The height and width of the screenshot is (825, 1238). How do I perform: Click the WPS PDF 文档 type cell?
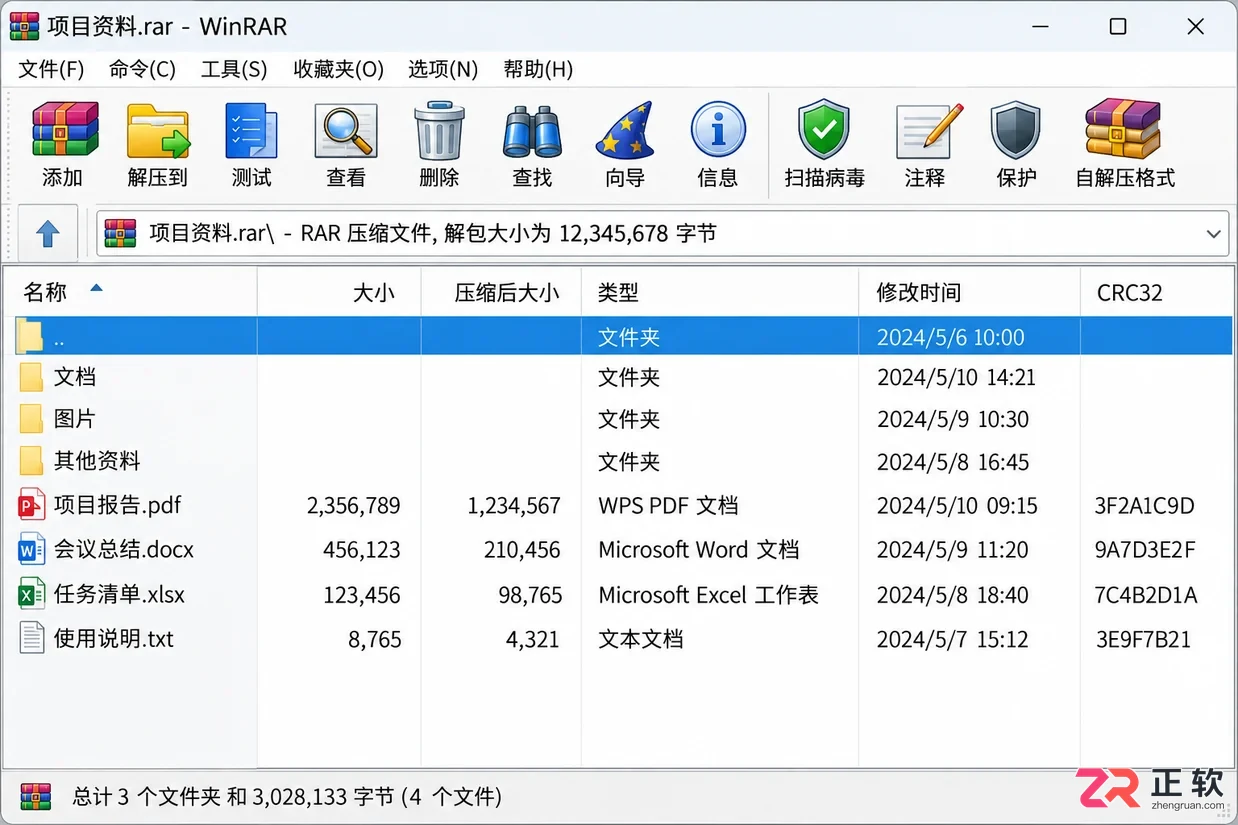pos(668,506)
